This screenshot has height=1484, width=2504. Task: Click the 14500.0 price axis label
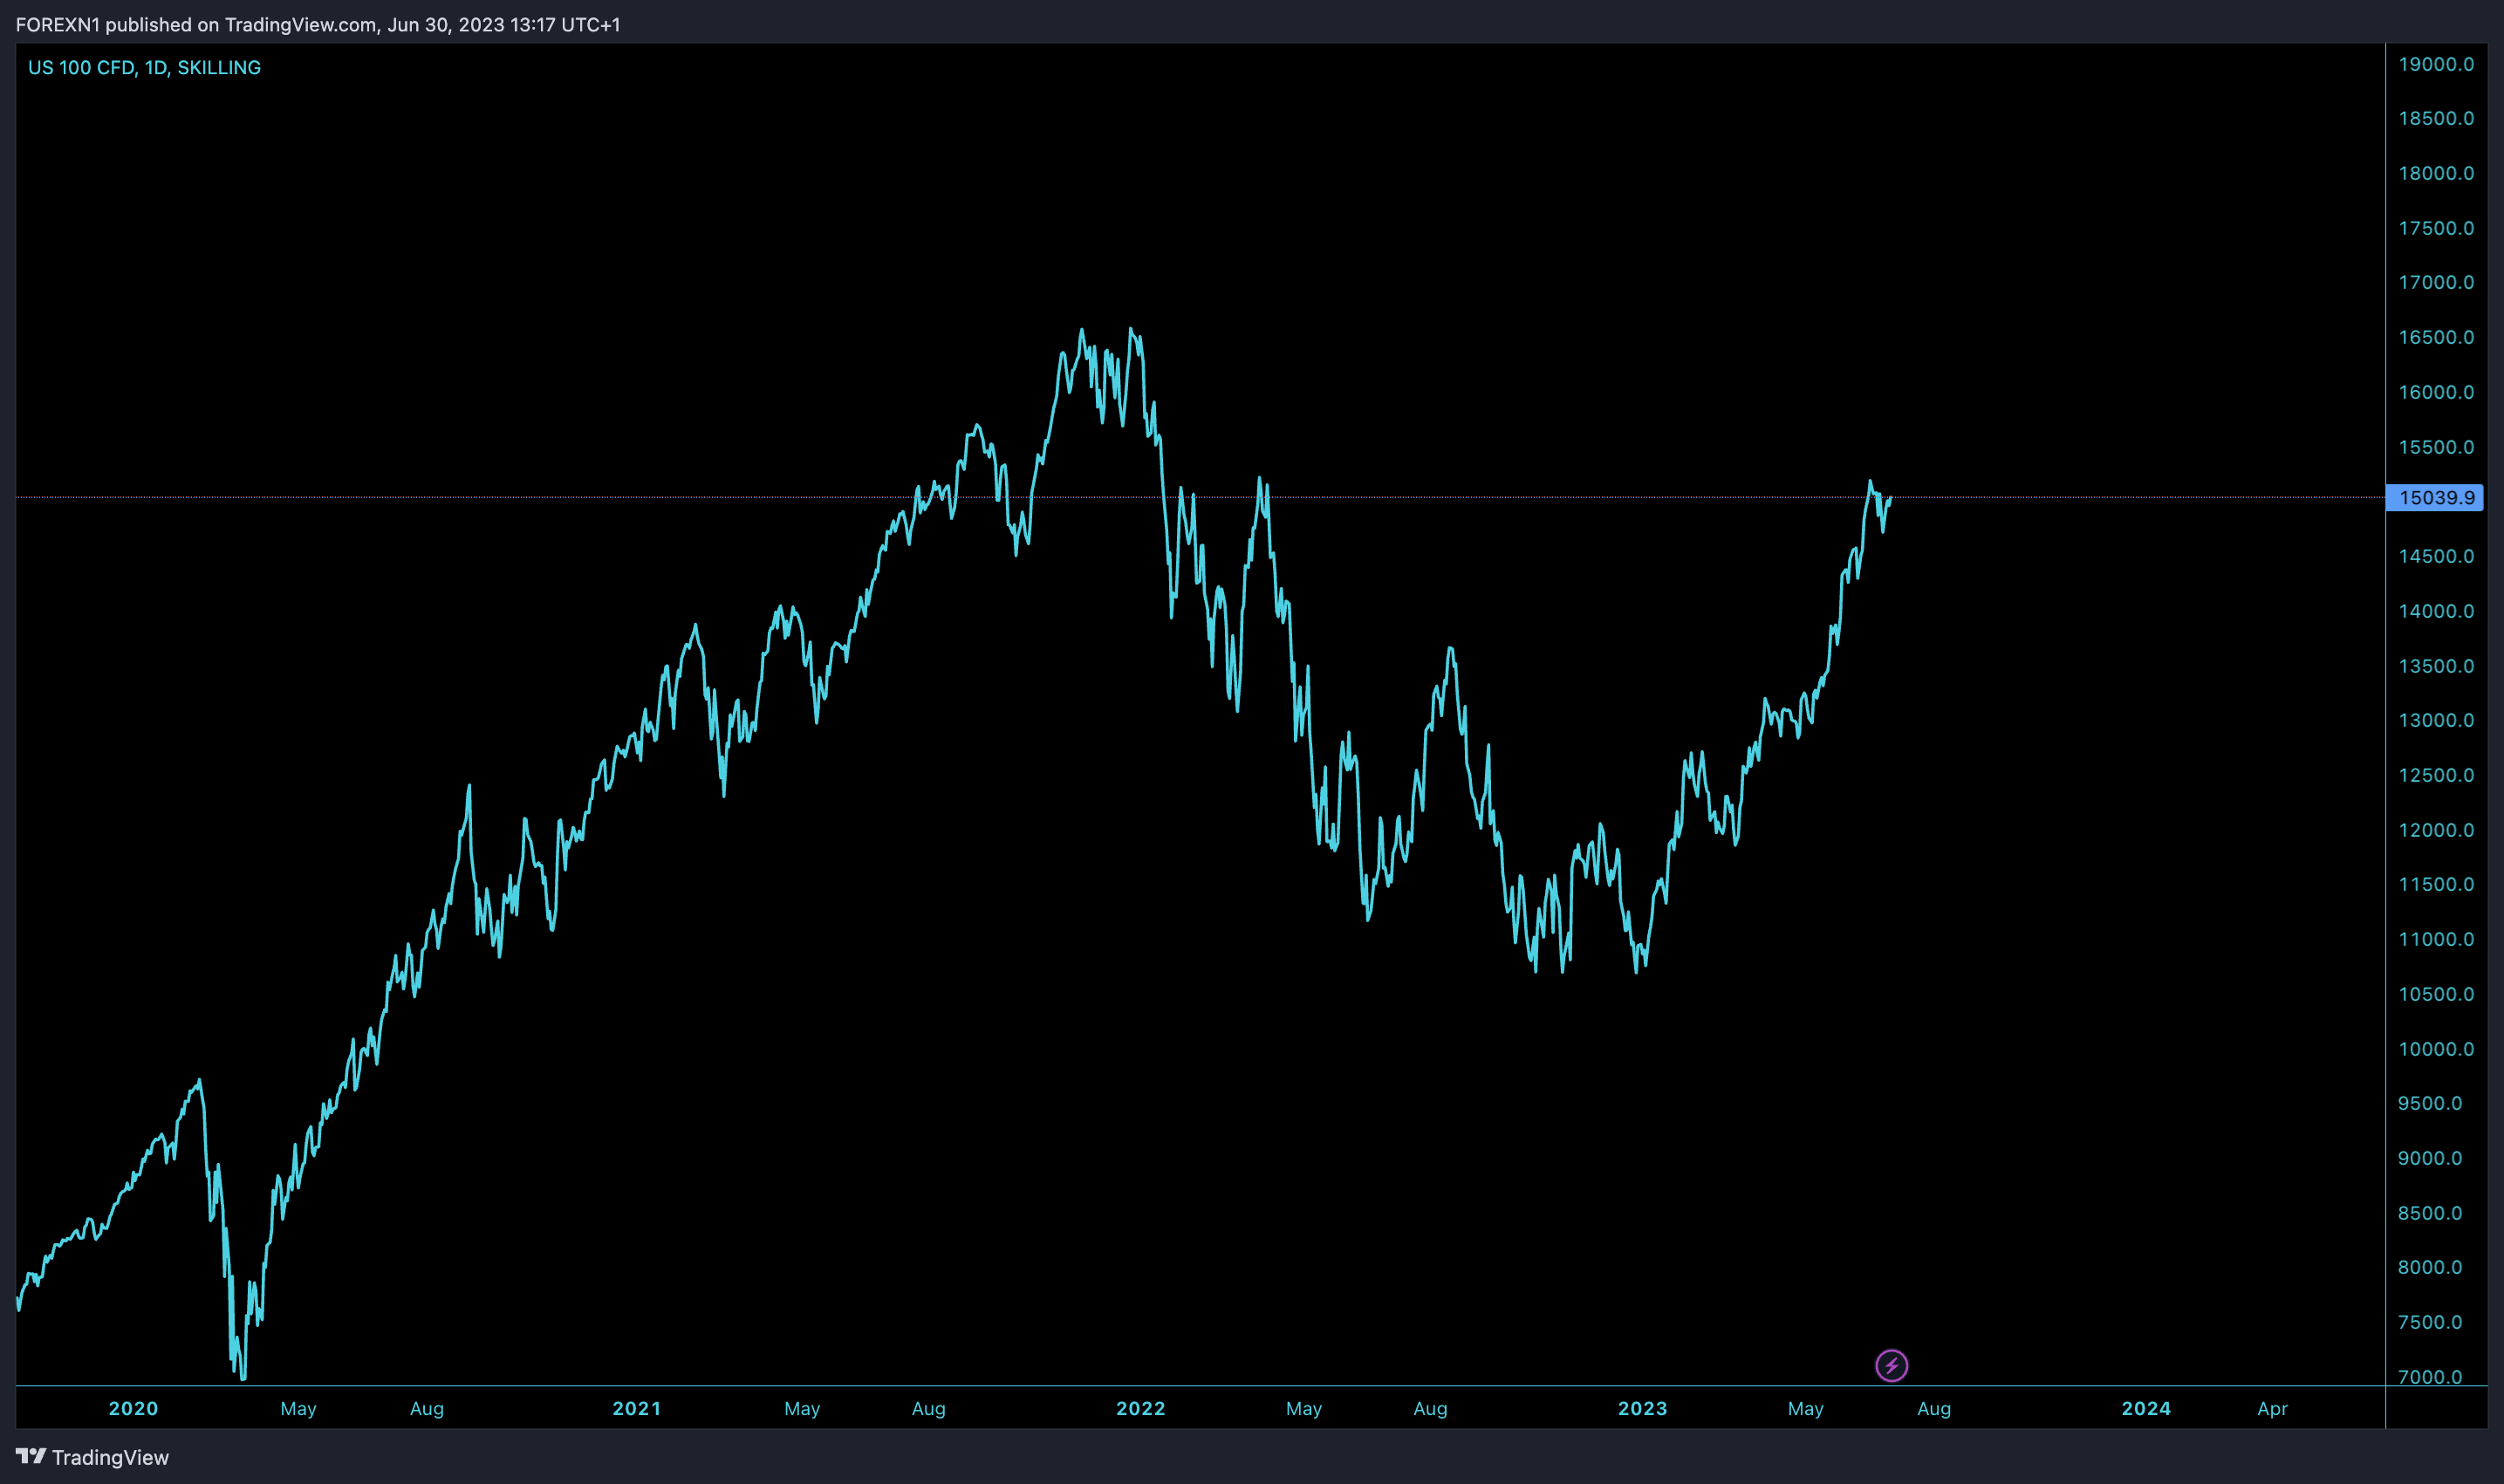pyautogui.click(x=2436, y=556)
